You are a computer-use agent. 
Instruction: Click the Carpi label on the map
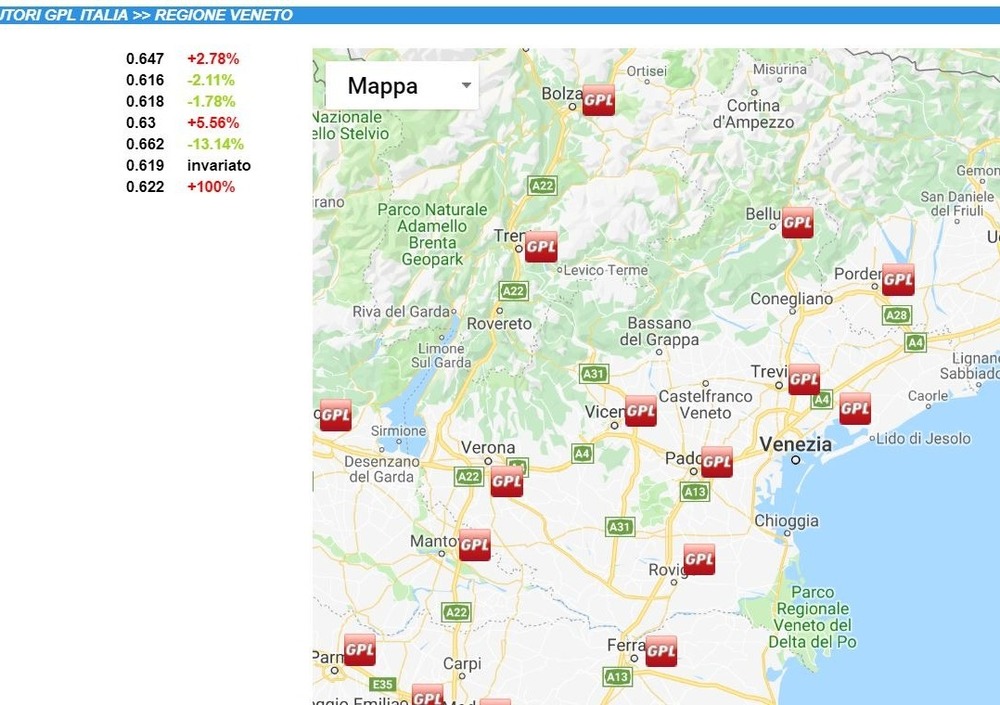click(x=462, y=664)
